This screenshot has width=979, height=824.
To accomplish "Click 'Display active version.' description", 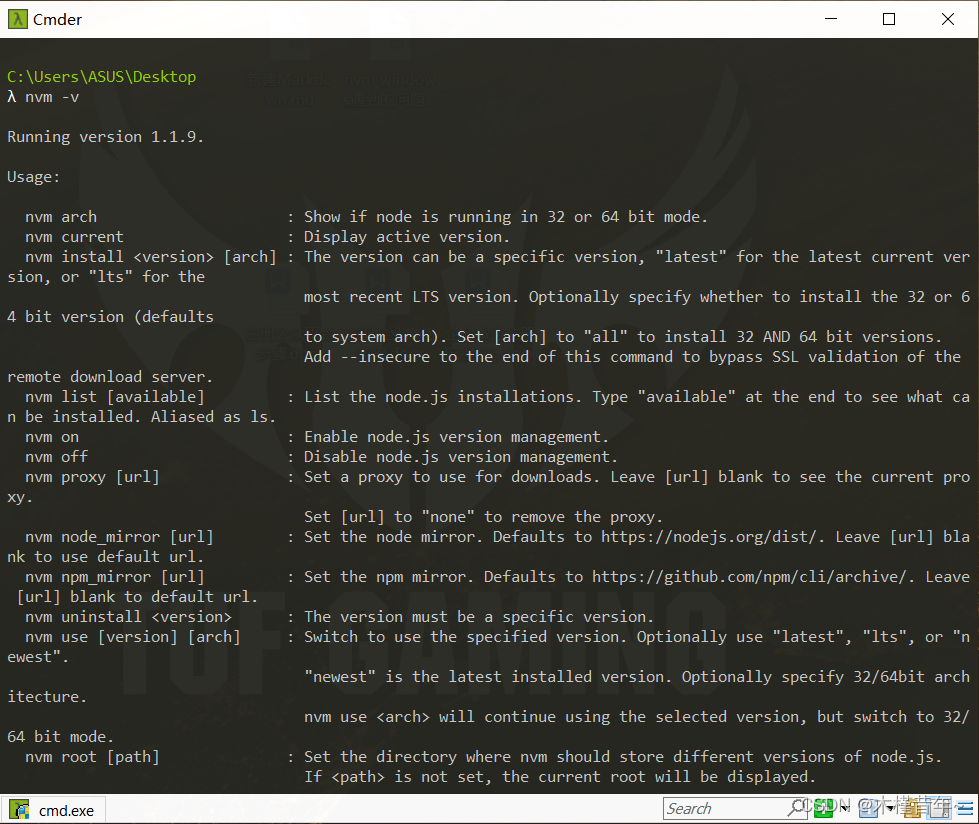I will (406, 237).
